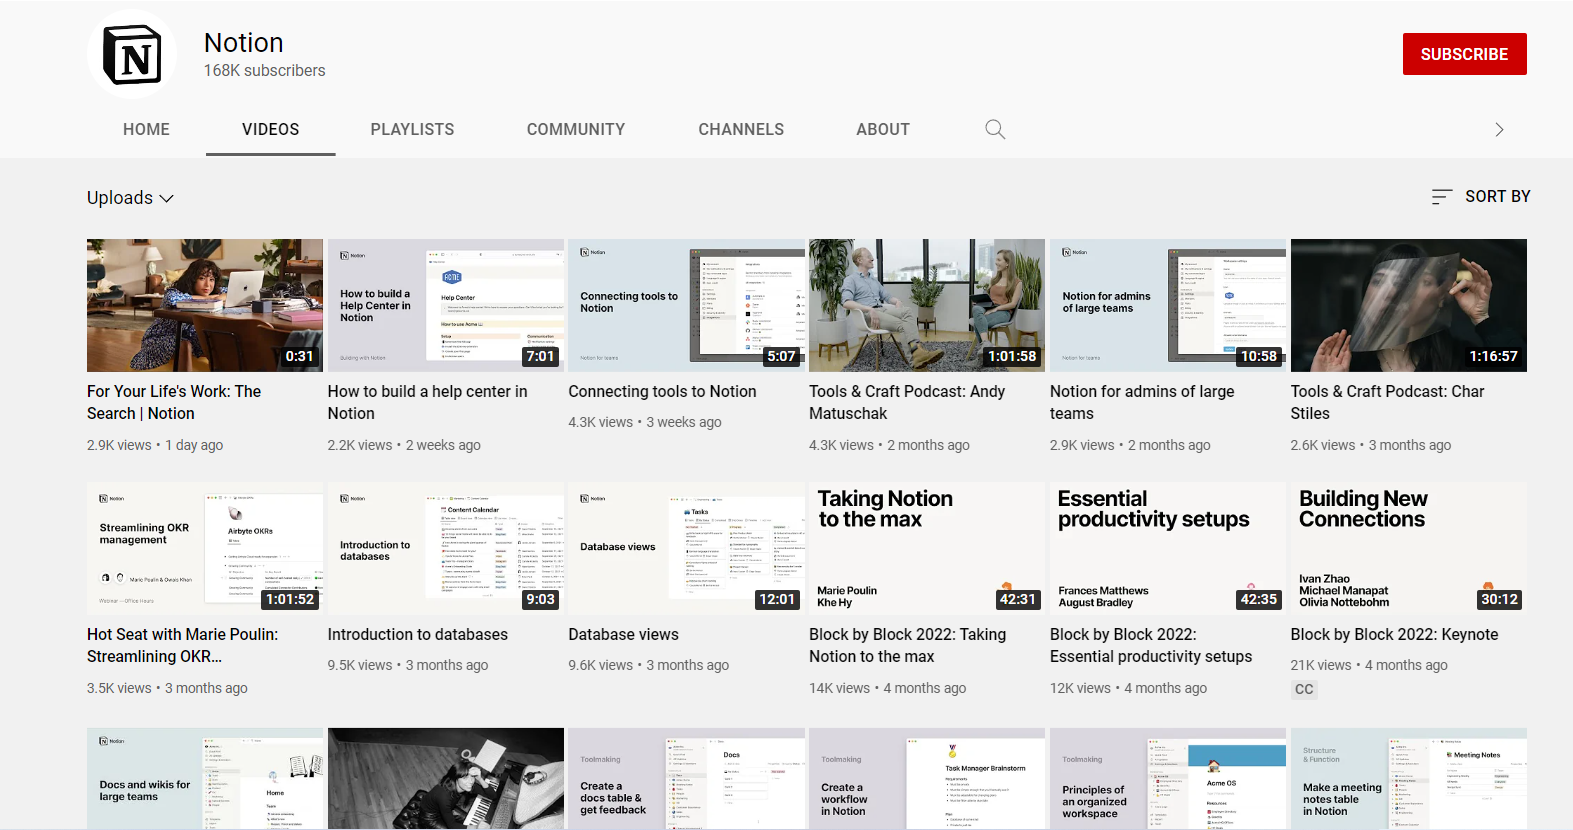1573x830 pixels.
Task: Open 'How to build a Help Center' thumbnail
Action: coord(446,305)
